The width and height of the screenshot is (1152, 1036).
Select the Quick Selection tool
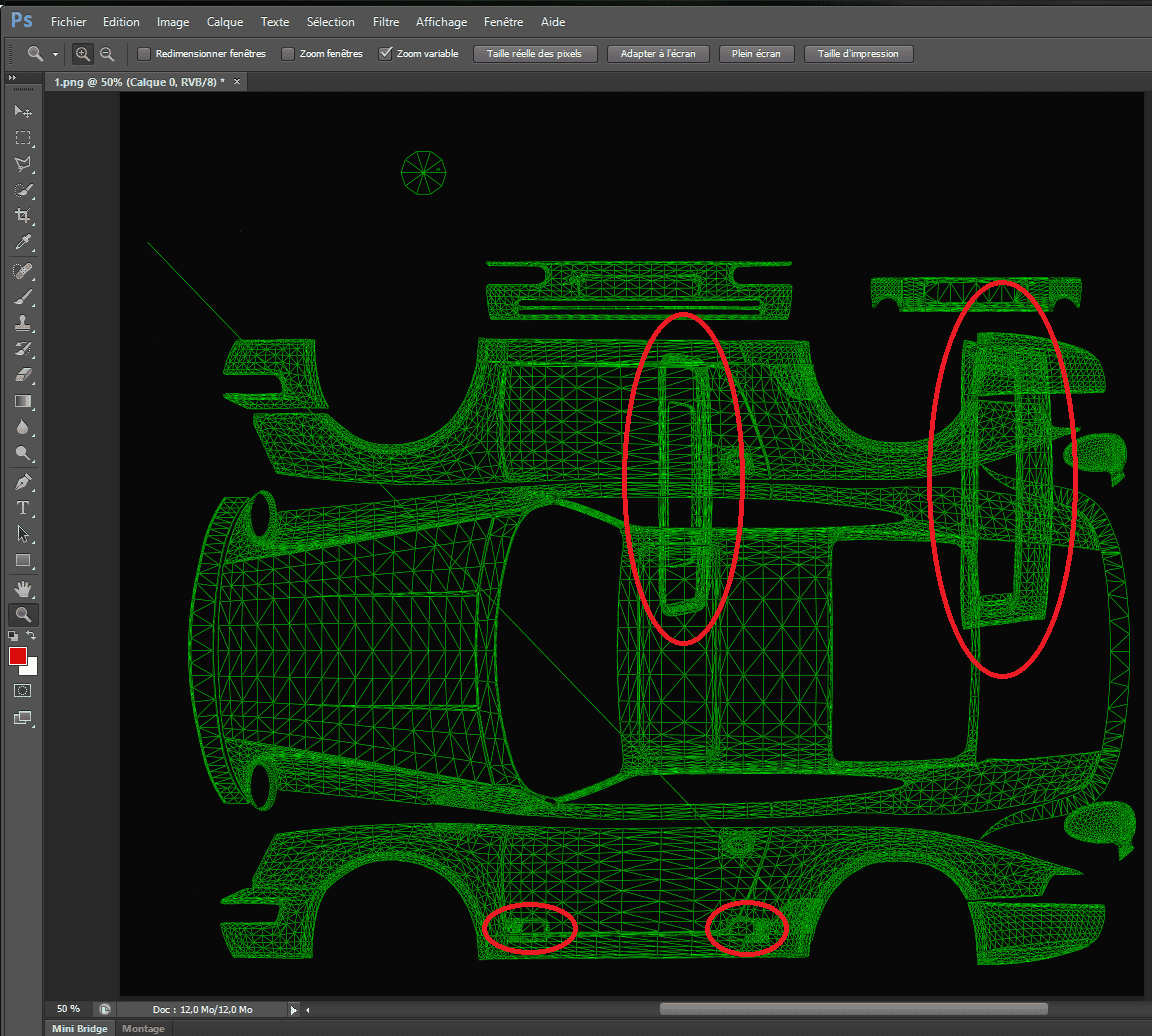23,190
